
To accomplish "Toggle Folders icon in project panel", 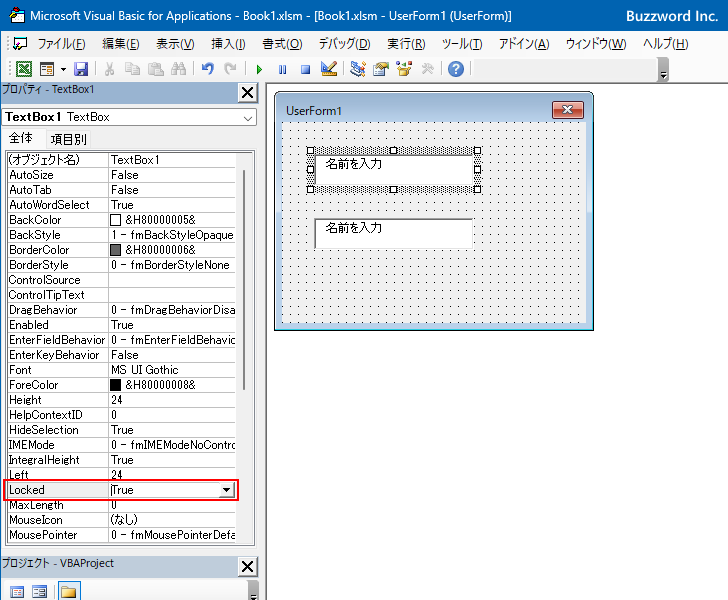I will 69,591.
